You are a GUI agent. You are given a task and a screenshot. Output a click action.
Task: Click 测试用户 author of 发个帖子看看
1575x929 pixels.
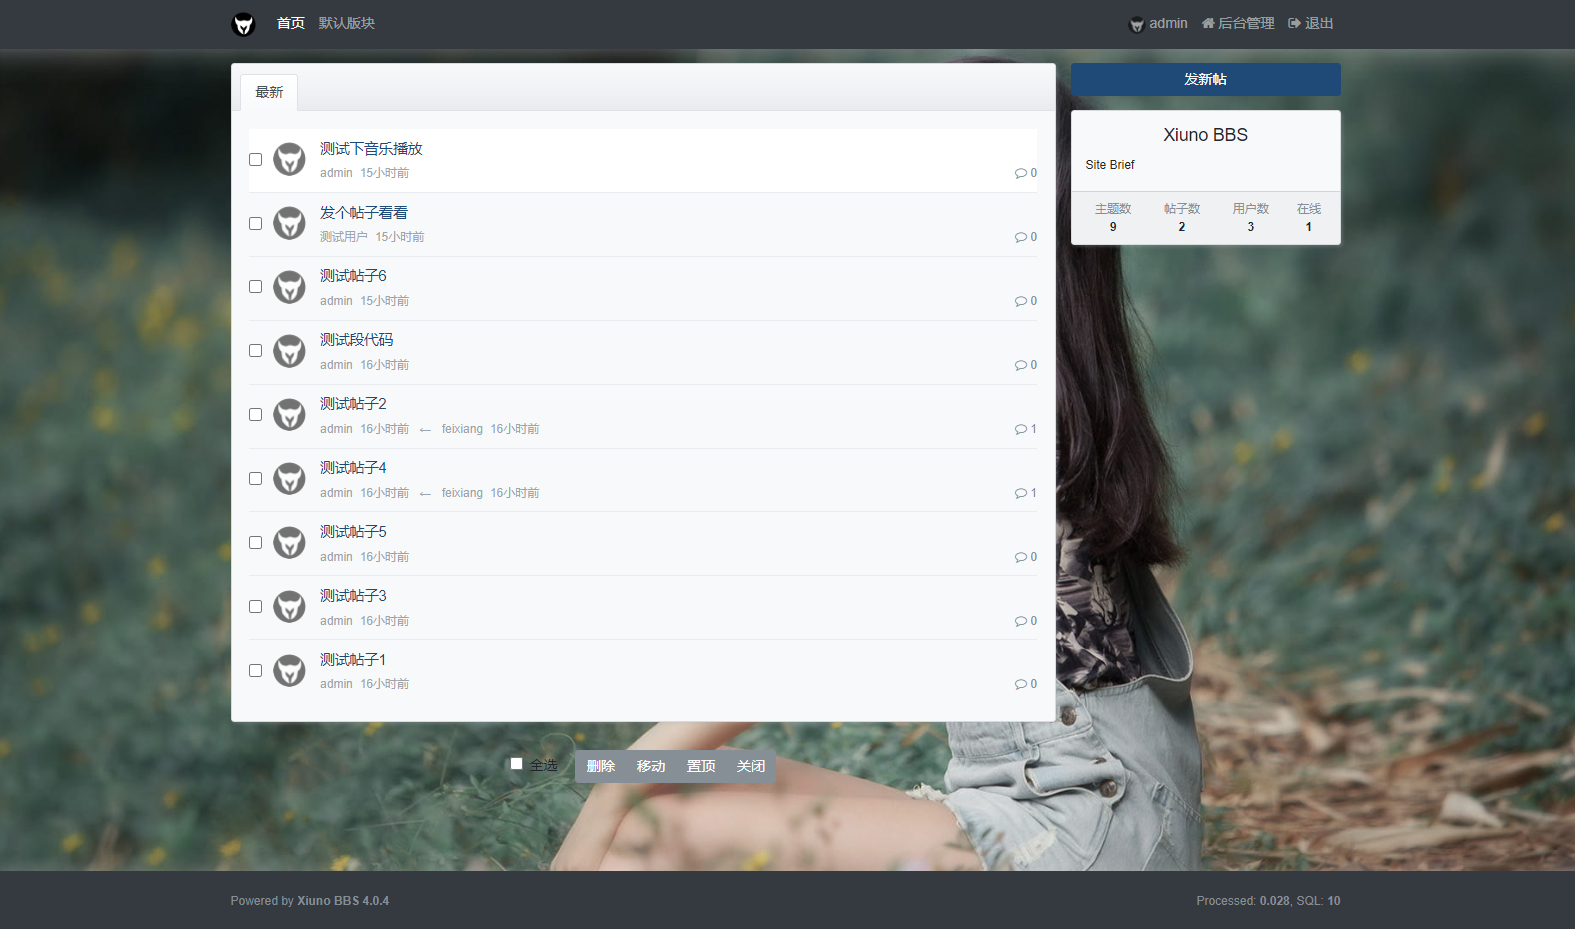[x=344, y=237]
